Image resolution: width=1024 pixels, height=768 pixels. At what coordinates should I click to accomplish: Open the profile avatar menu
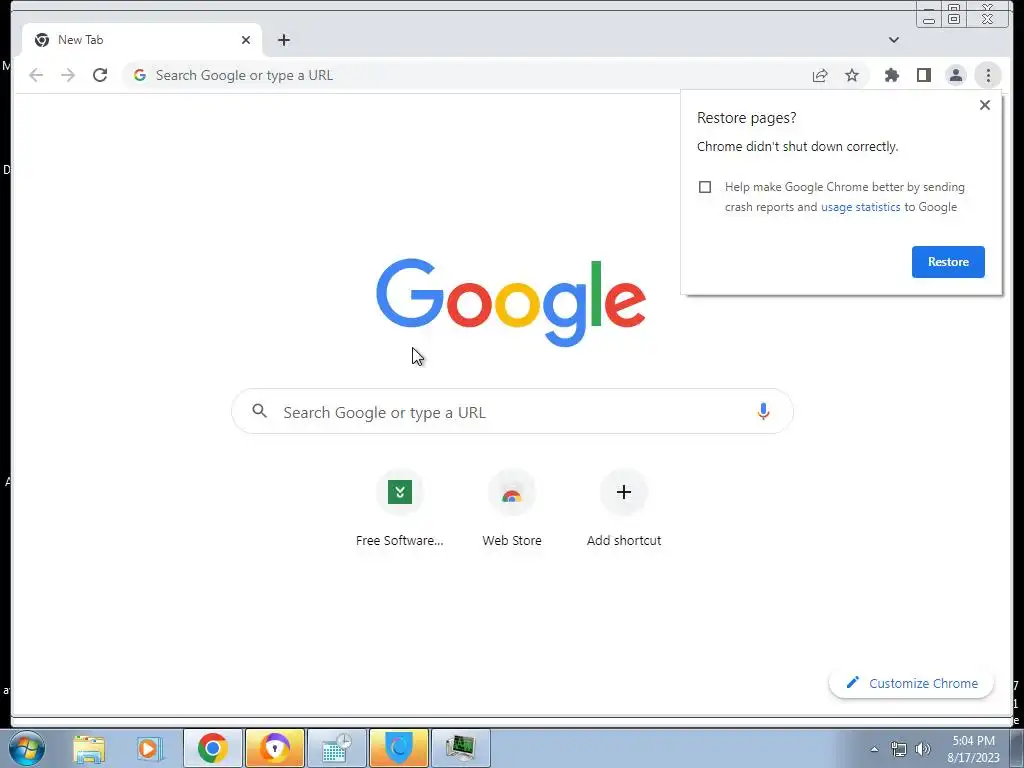pos(955,75)
